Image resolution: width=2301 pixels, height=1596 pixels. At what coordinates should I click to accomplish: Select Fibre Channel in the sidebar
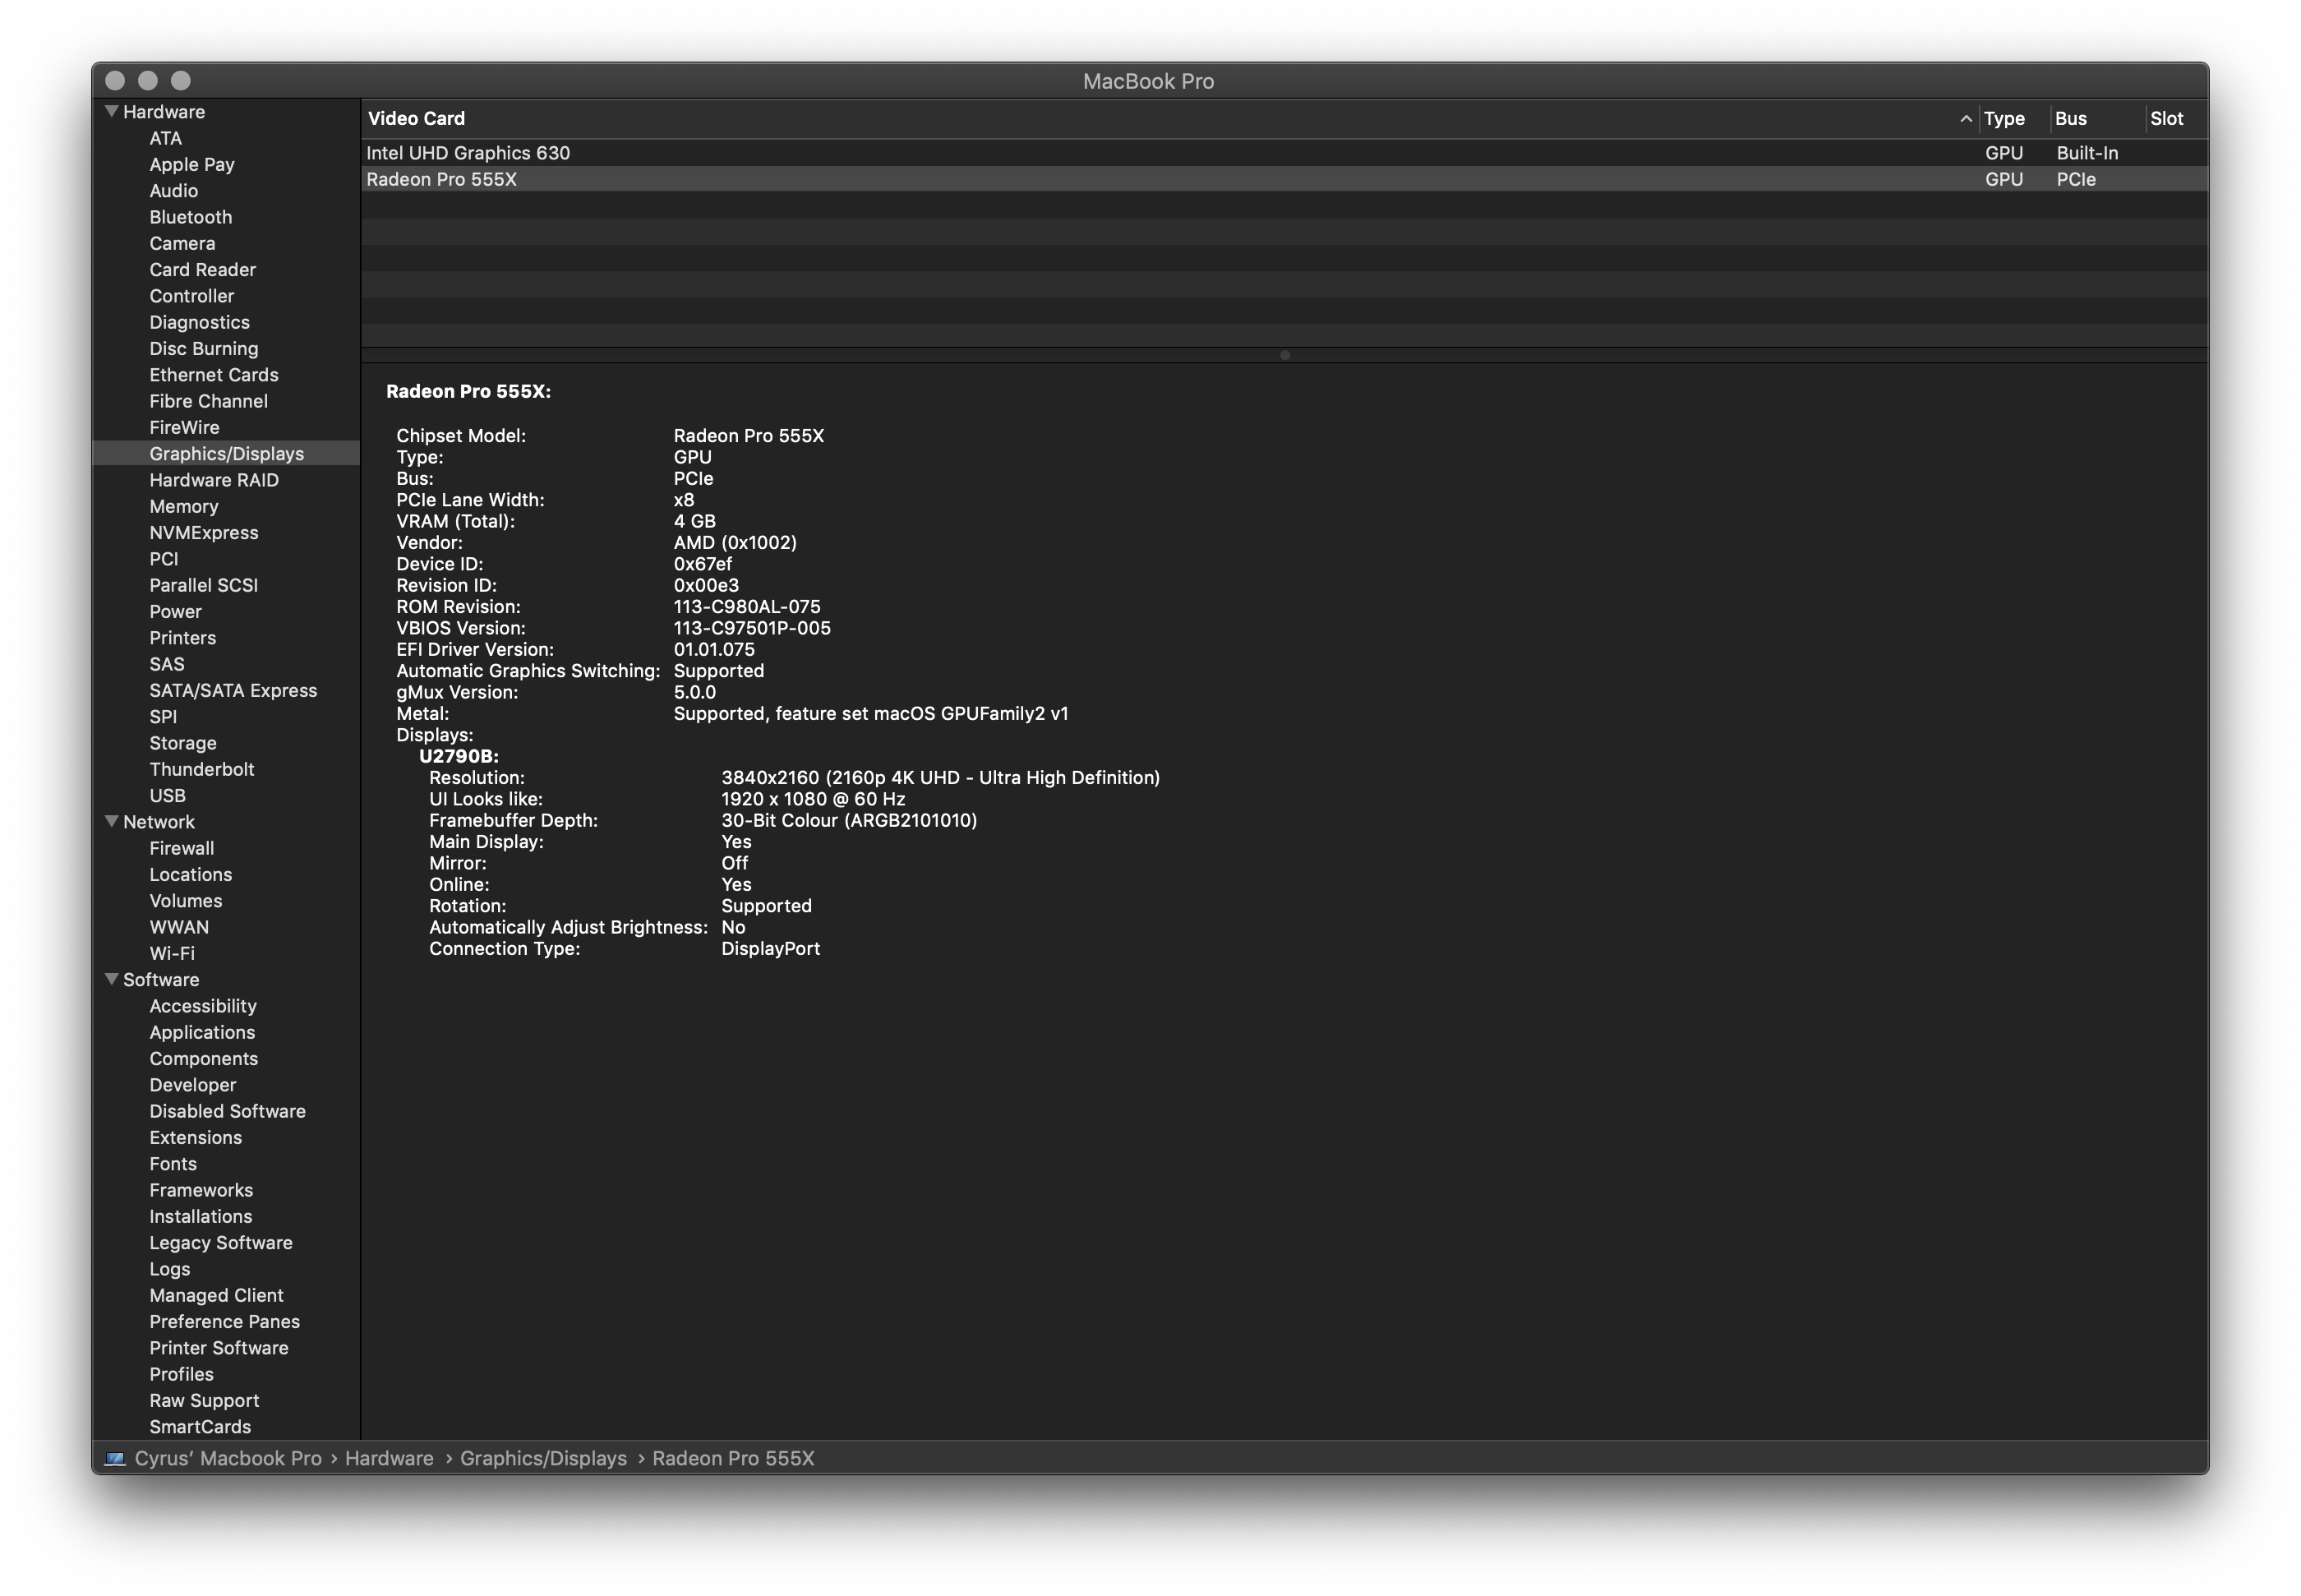[208, 401]
